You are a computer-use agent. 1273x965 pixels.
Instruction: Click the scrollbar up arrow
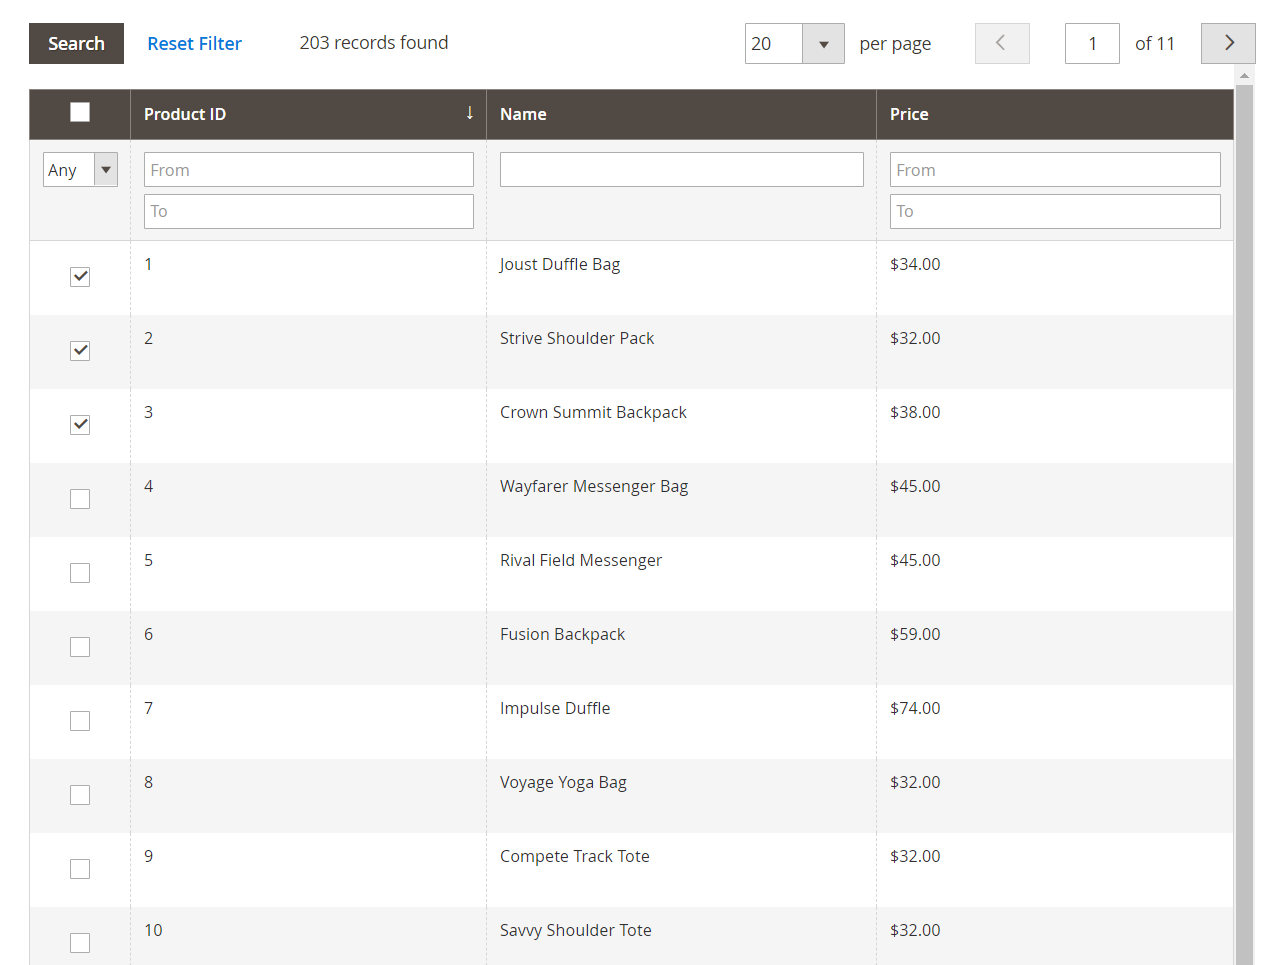[1244, 76]
